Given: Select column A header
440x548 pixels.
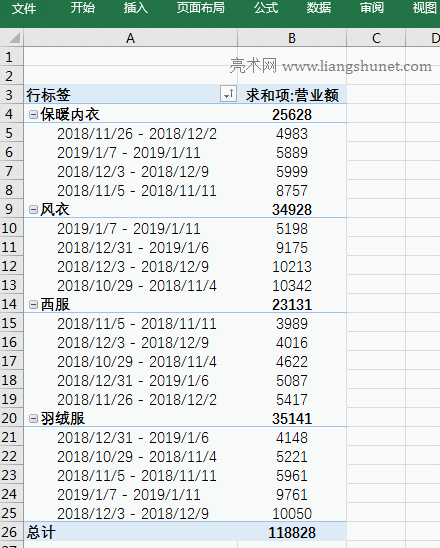Looking at the screenshot, I should [x=130, y=38].
